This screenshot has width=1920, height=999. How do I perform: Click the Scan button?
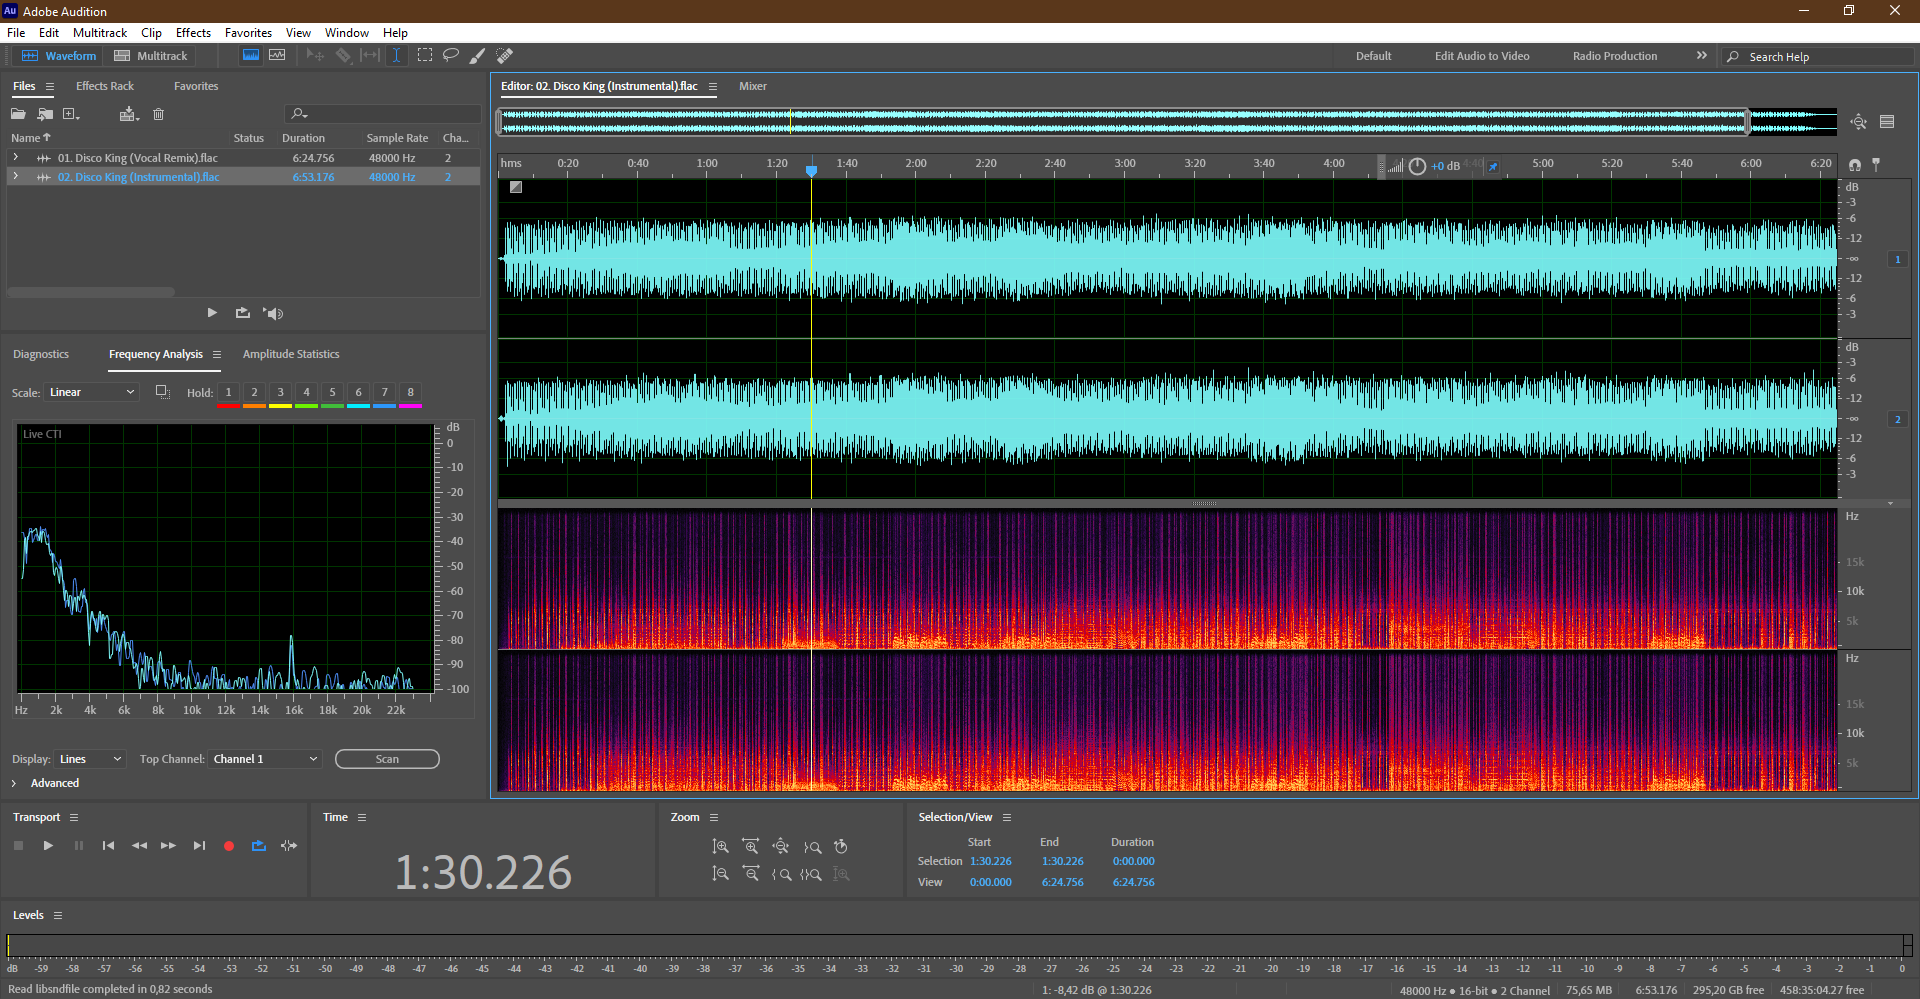pos(387,759)
